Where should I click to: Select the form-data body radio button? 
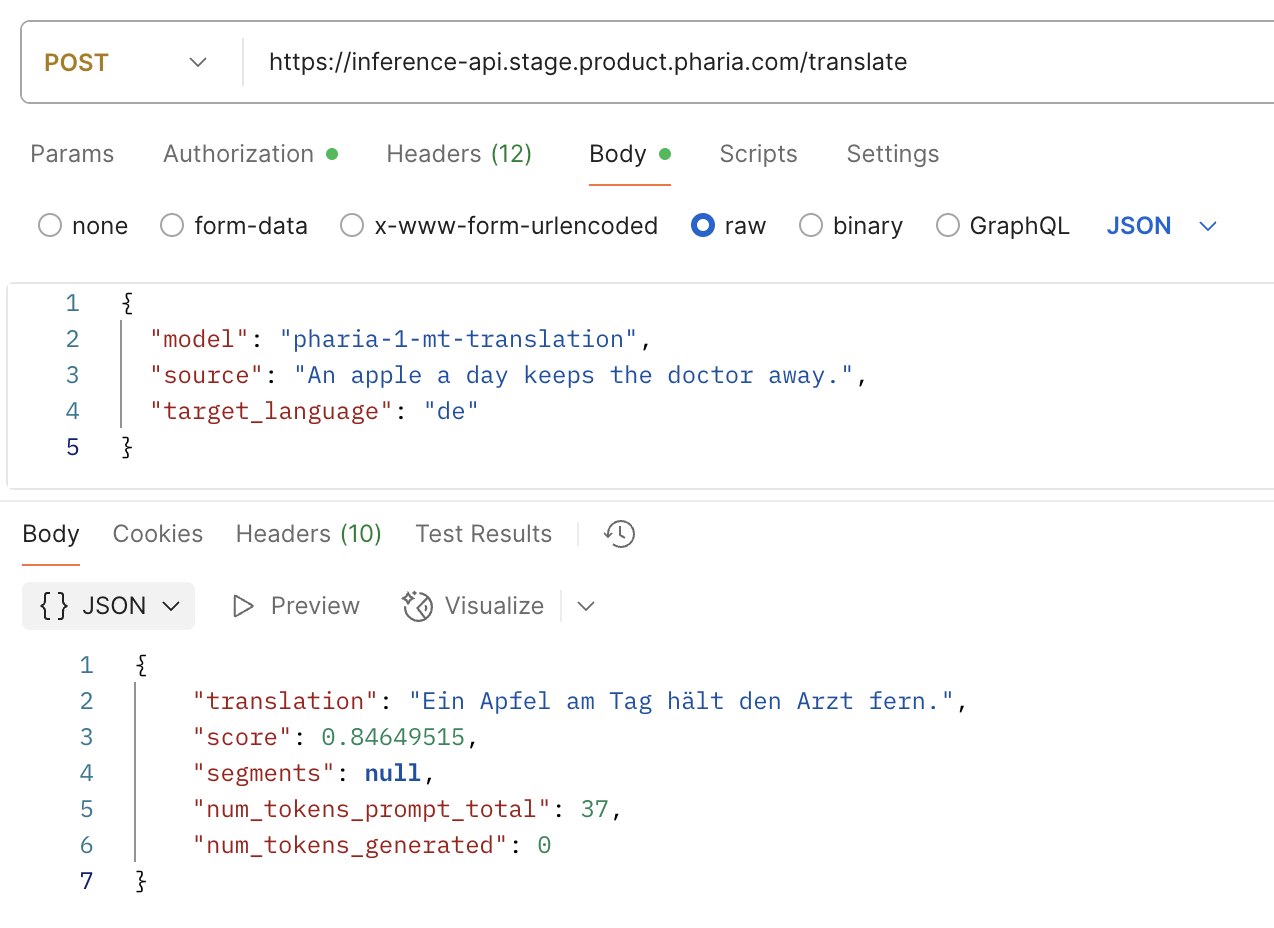tap(171, 226)
